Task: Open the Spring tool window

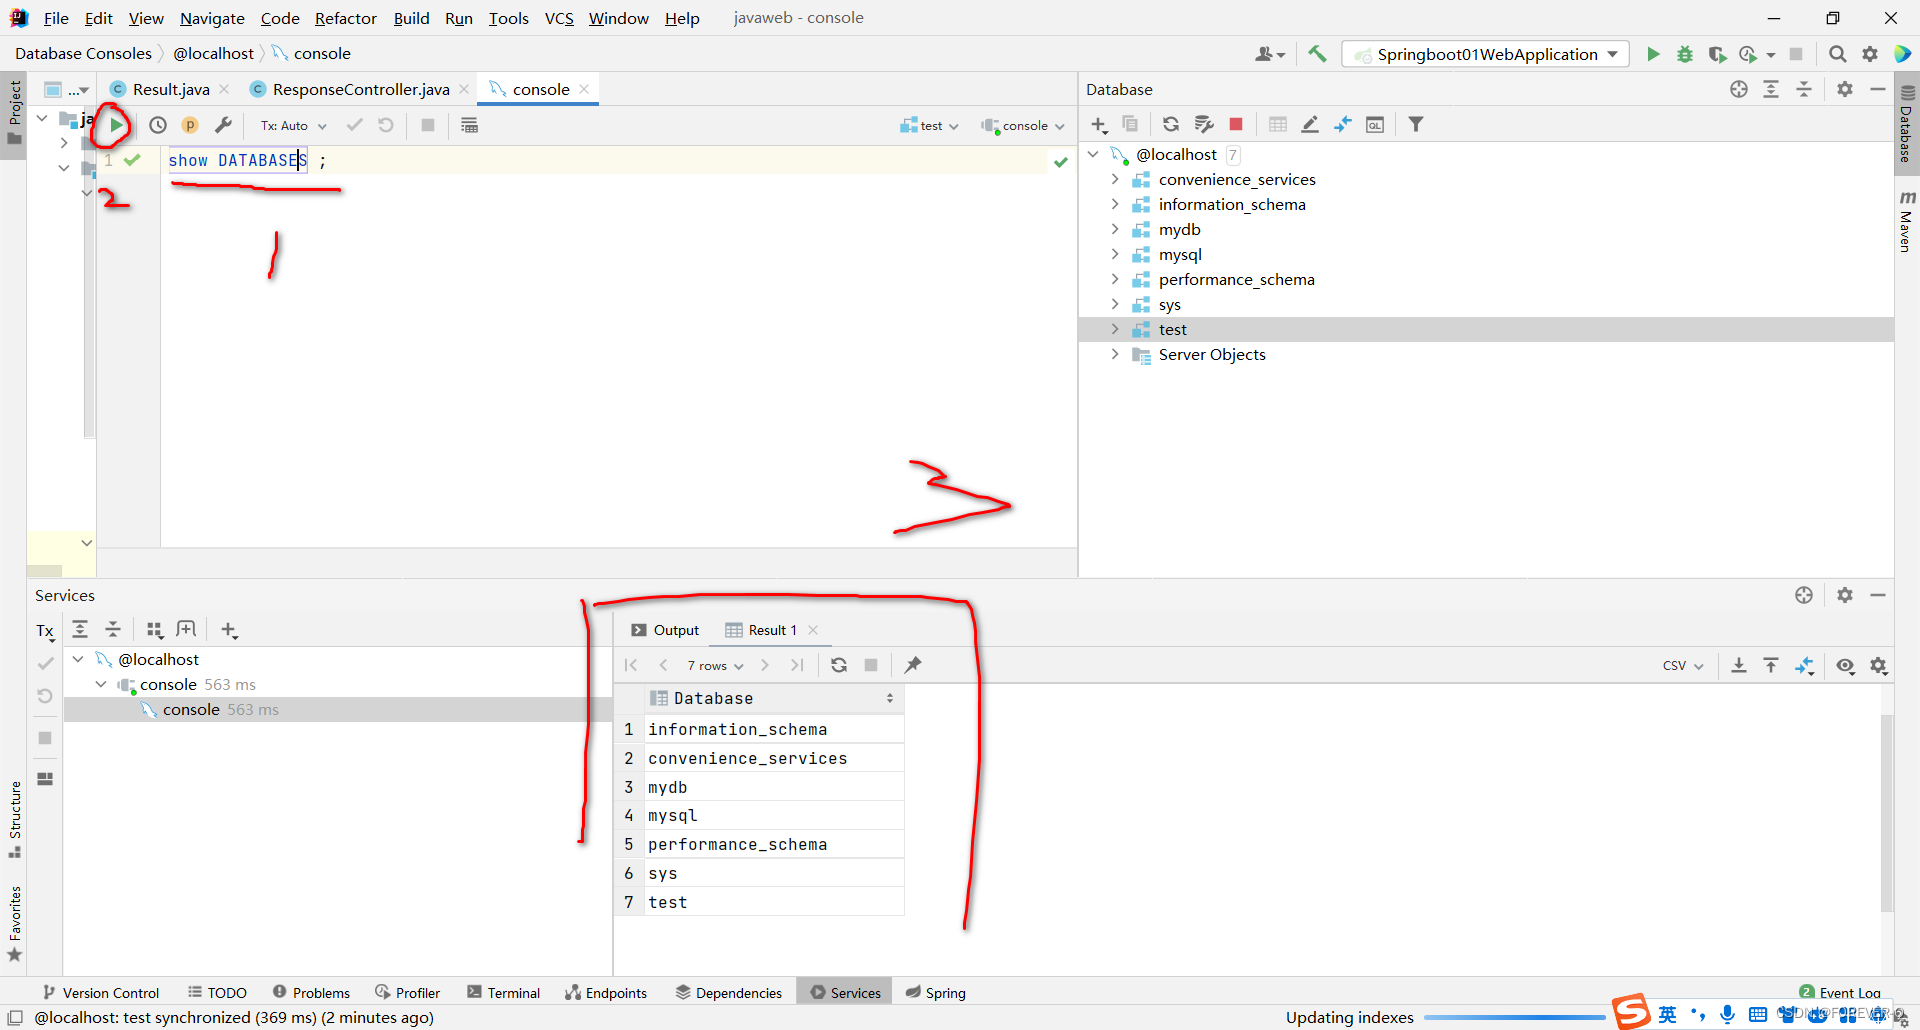Action: coord(936,993)
